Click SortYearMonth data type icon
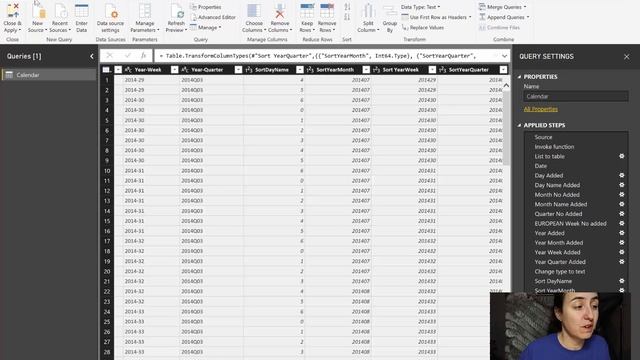 pyautogui.click(x=310, y=70)
